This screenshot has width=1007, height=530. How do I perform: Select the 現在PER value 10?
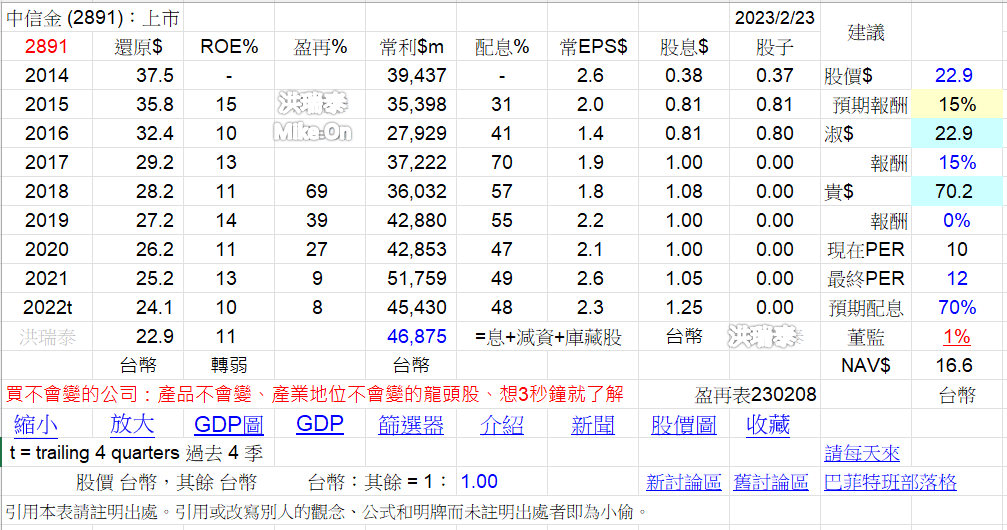[957, 249]
